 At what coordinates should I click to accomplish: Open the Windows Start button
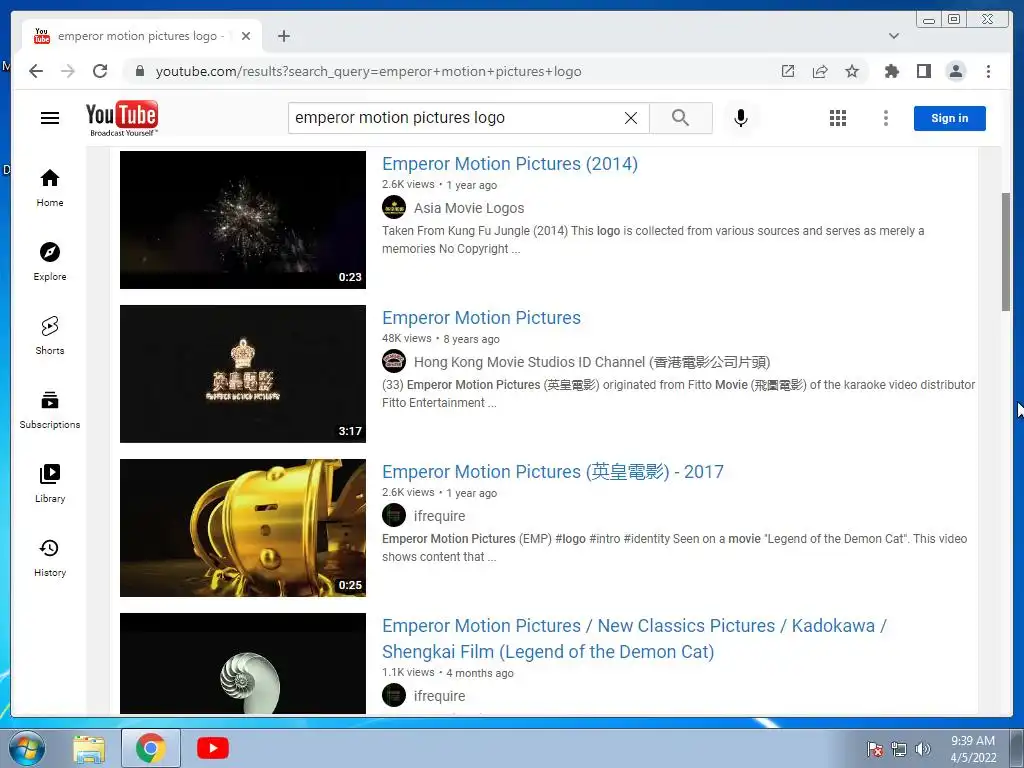26,748
